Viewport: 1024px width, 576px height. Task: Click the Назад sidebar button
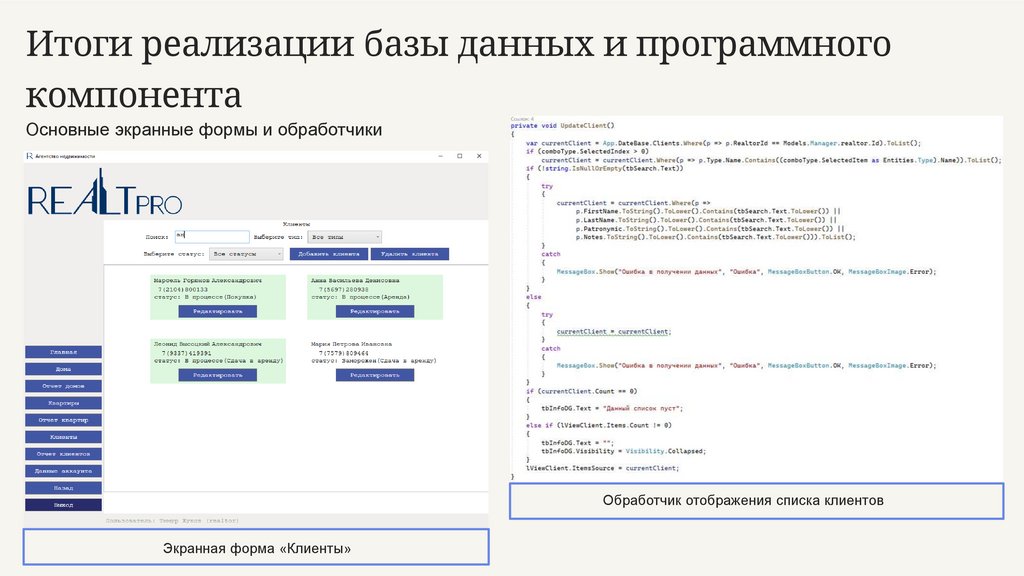point(63,488)
